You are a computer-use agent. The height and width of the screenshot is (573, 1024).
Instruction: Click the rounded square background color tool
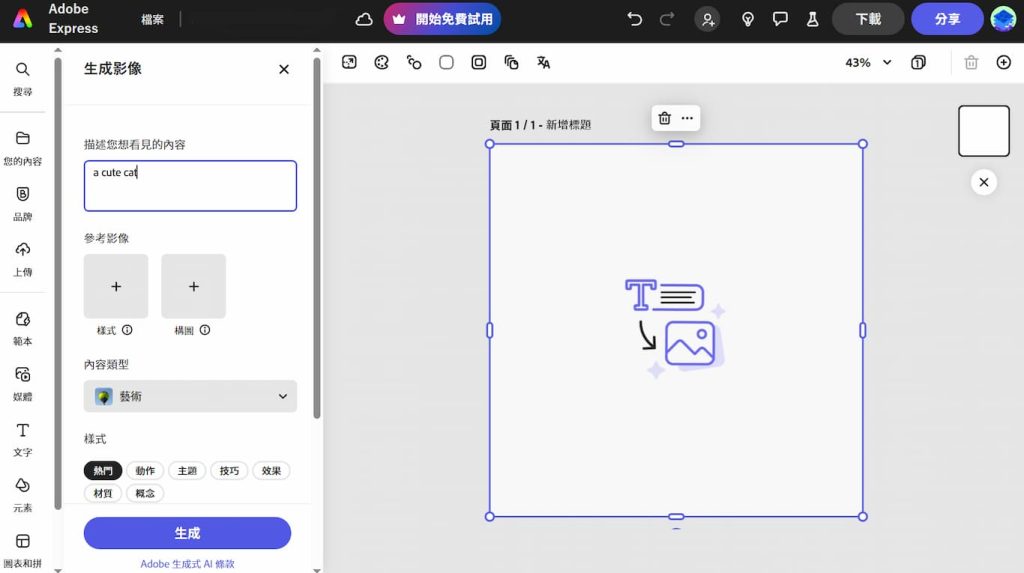click(x=446, y=62)
